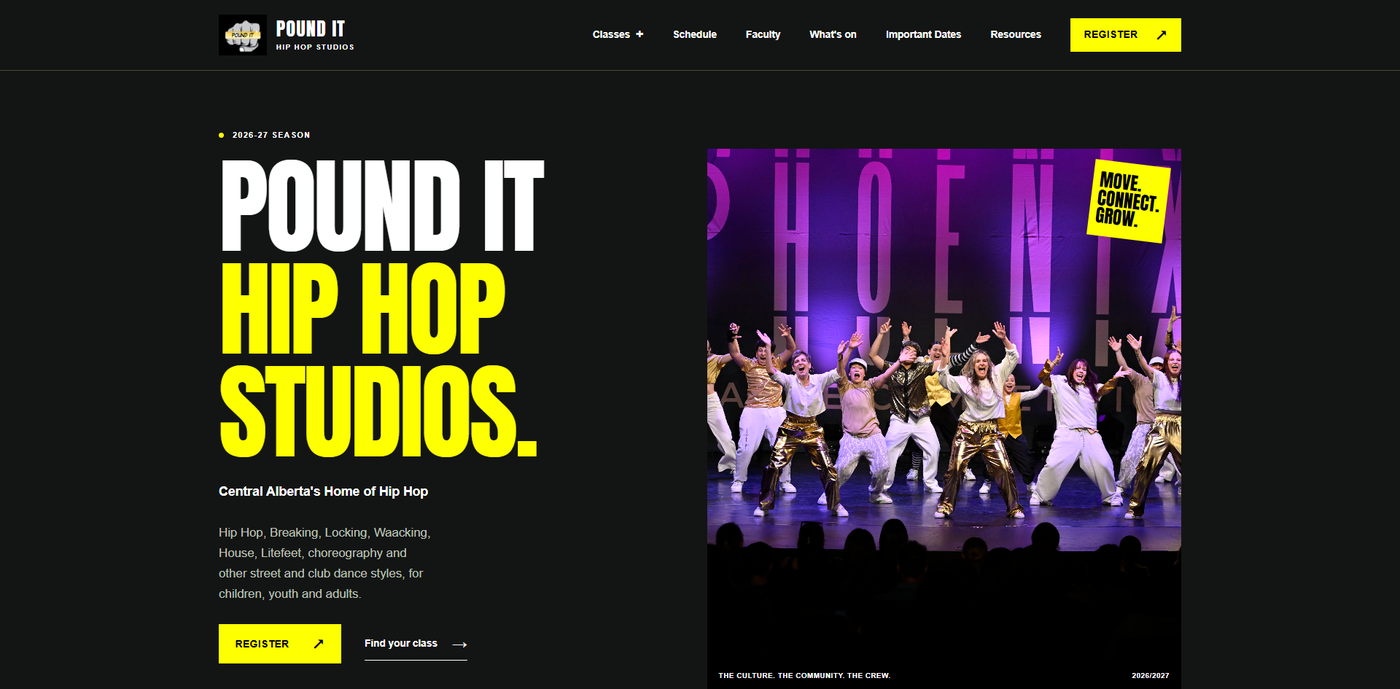Click the '2026-27 SEASON' label

271,135
